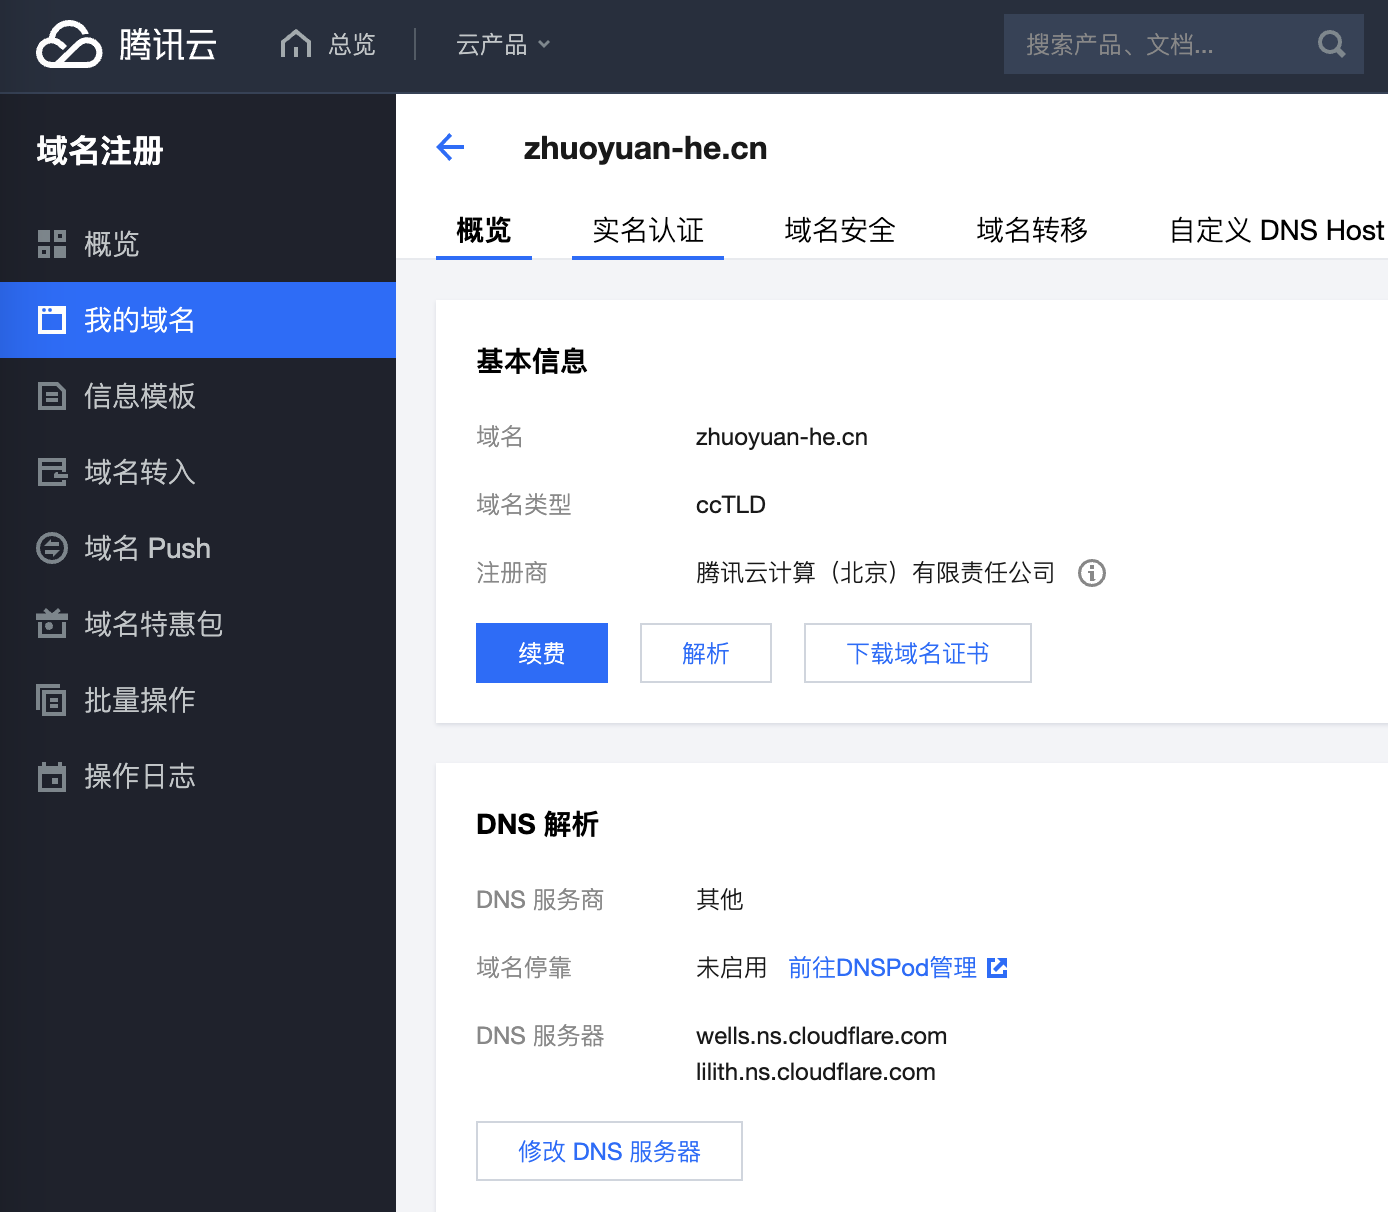Click the DNS 解析 section heading

point(537,824)
